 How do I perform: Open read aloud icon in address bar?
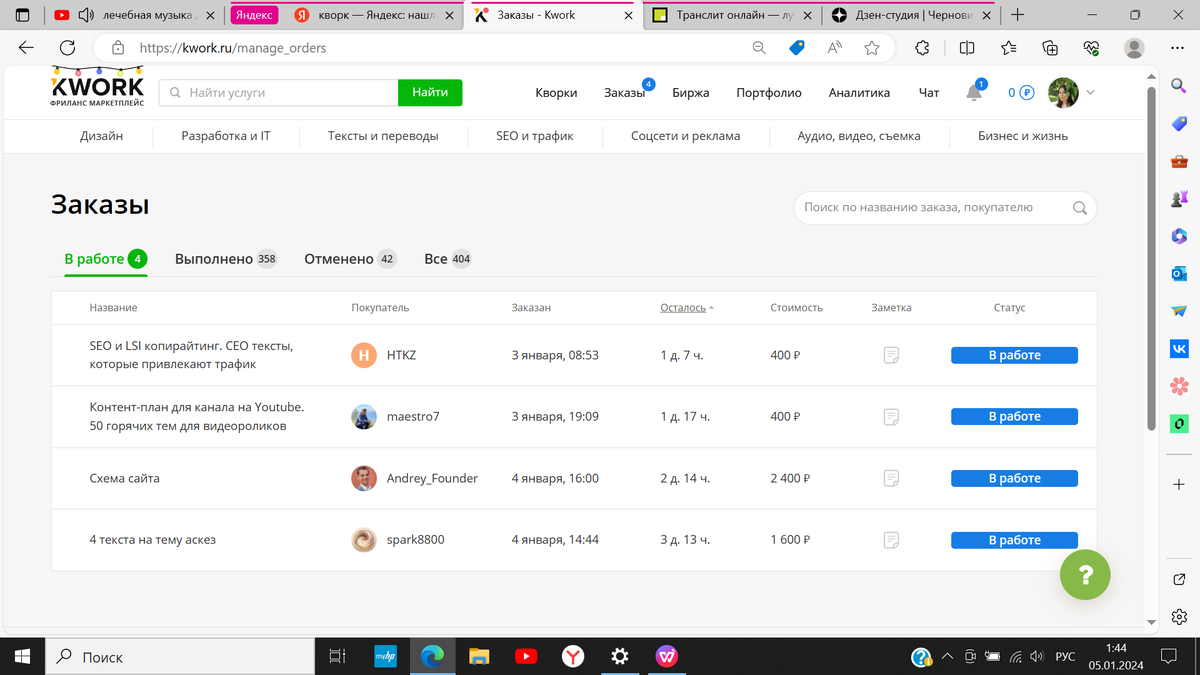pos(835,47)
